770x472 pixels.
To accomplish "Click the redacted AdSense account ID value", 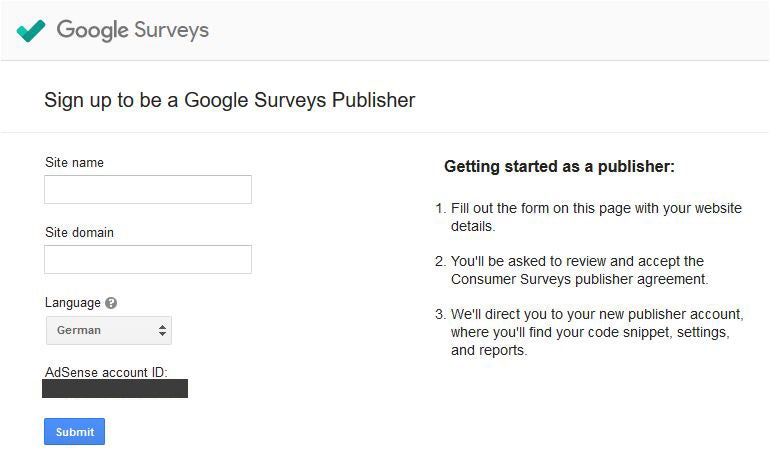I will pyautogui.click(x=115, y=389).
